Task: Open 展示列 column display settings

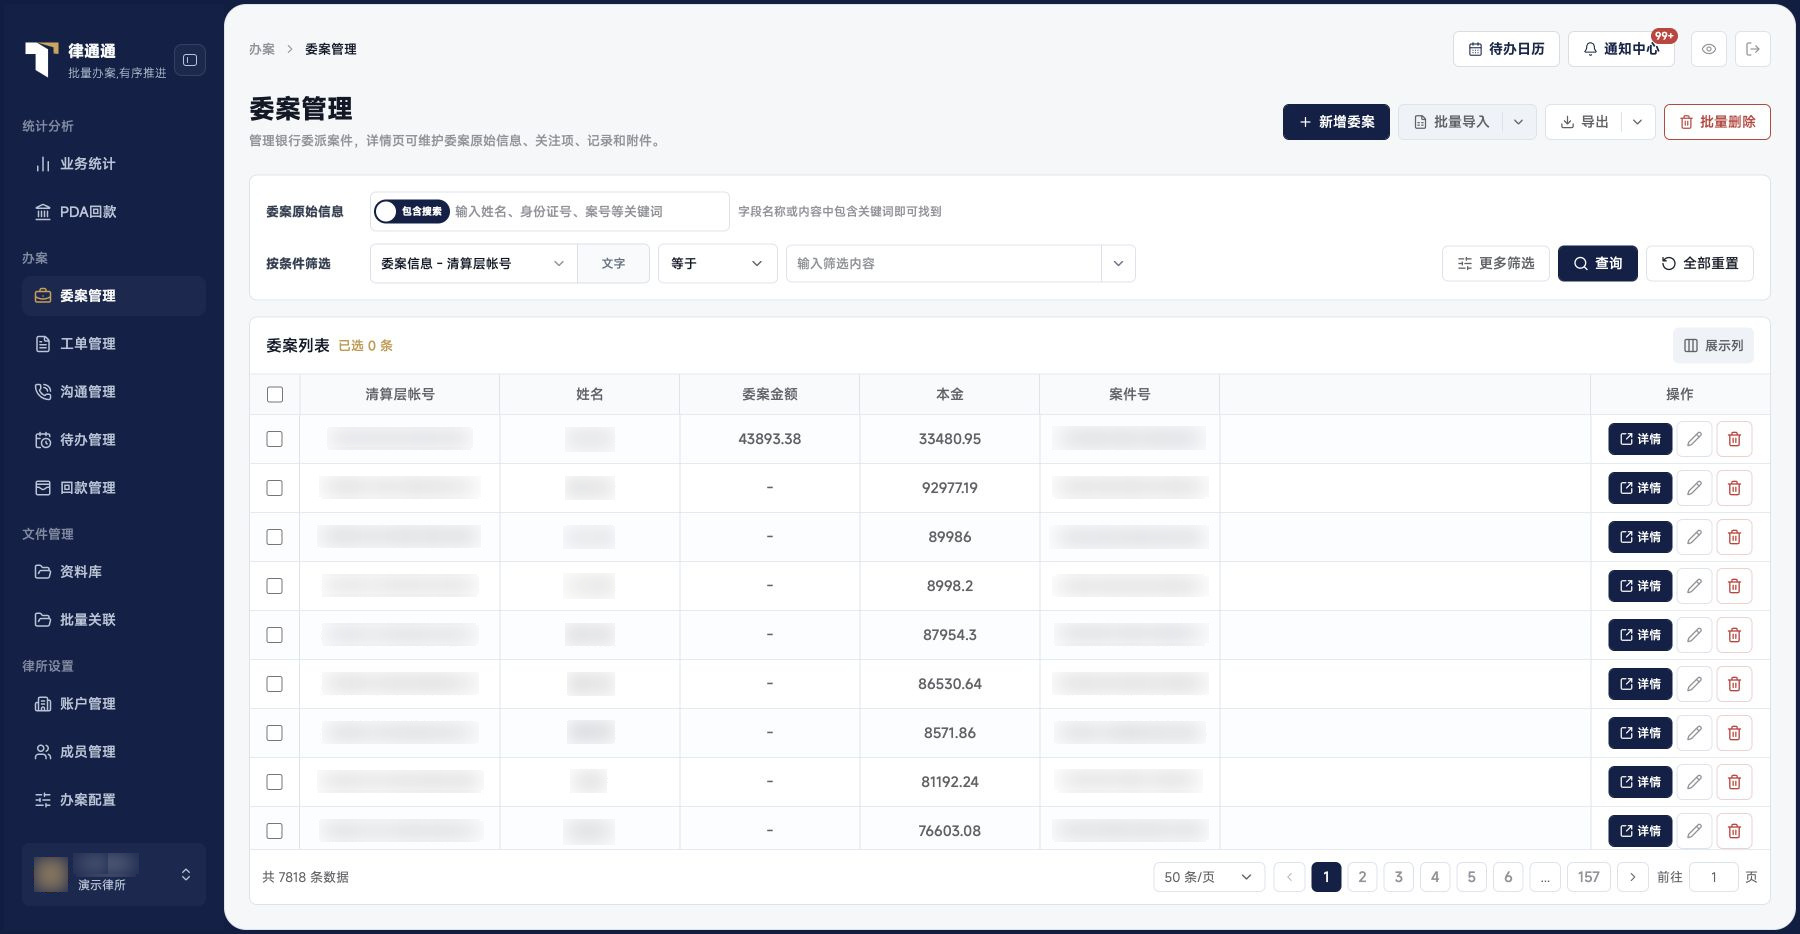Action: 1713,346
